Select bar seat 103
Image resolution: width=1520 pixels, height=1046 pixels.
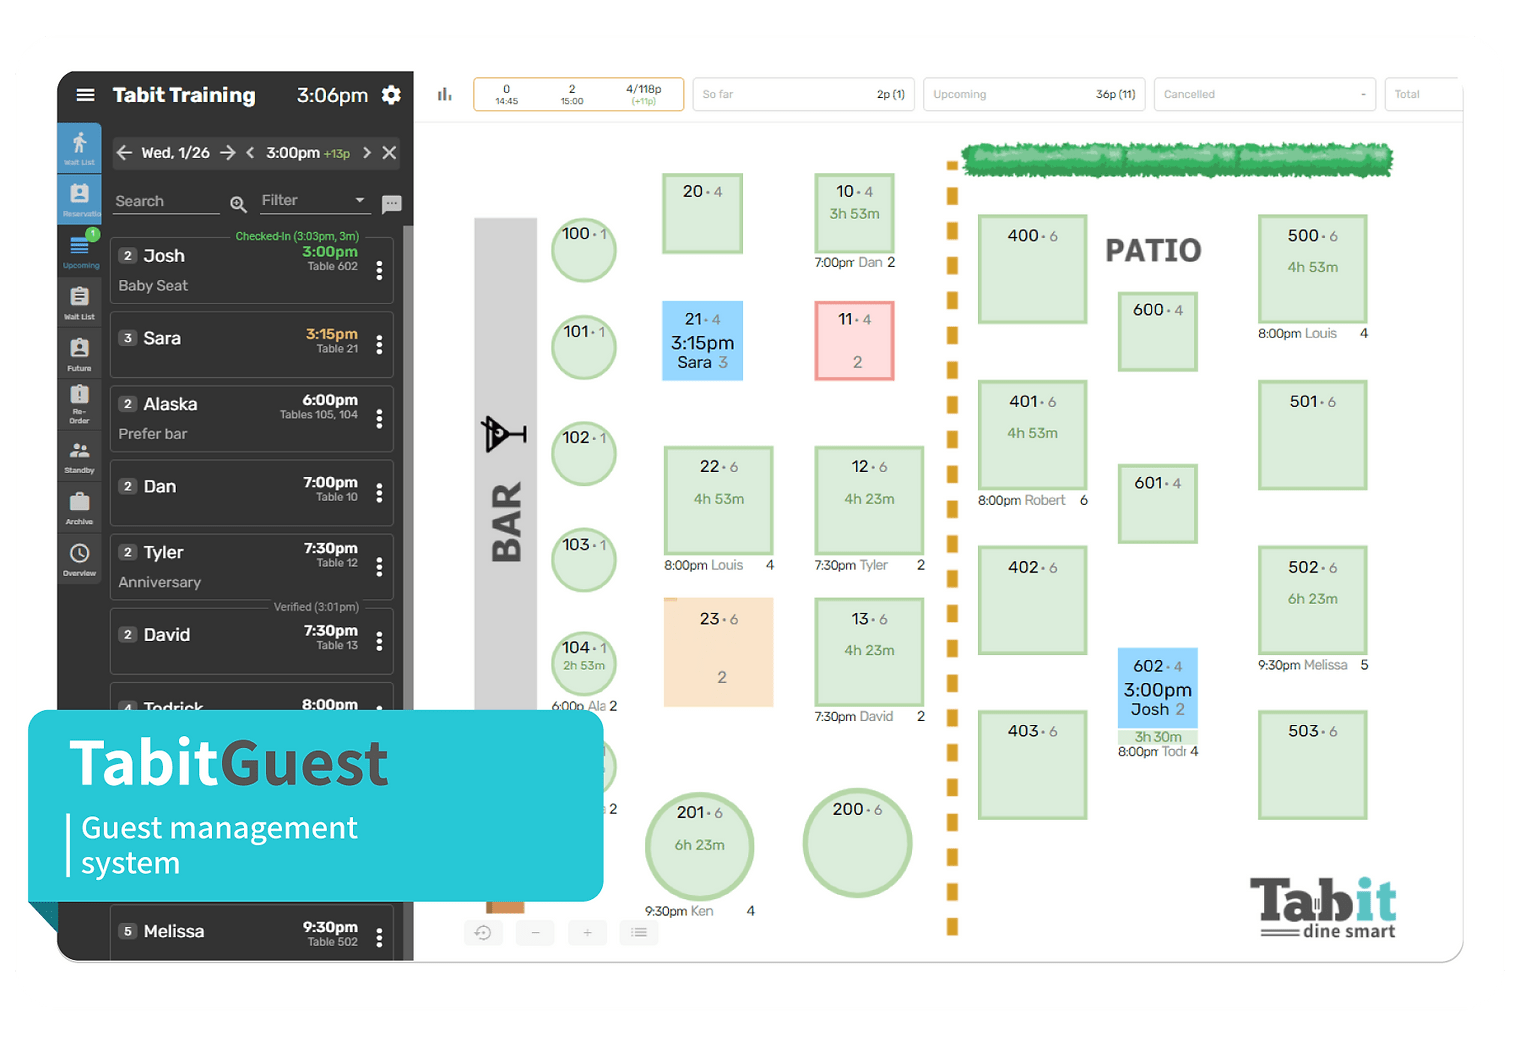(583, 560)
